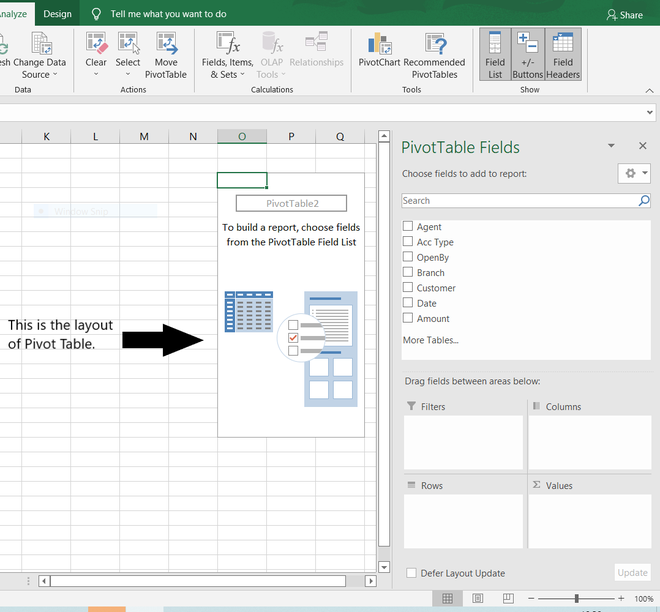Expand the Clear dropdown arrow

pos(96,75)
